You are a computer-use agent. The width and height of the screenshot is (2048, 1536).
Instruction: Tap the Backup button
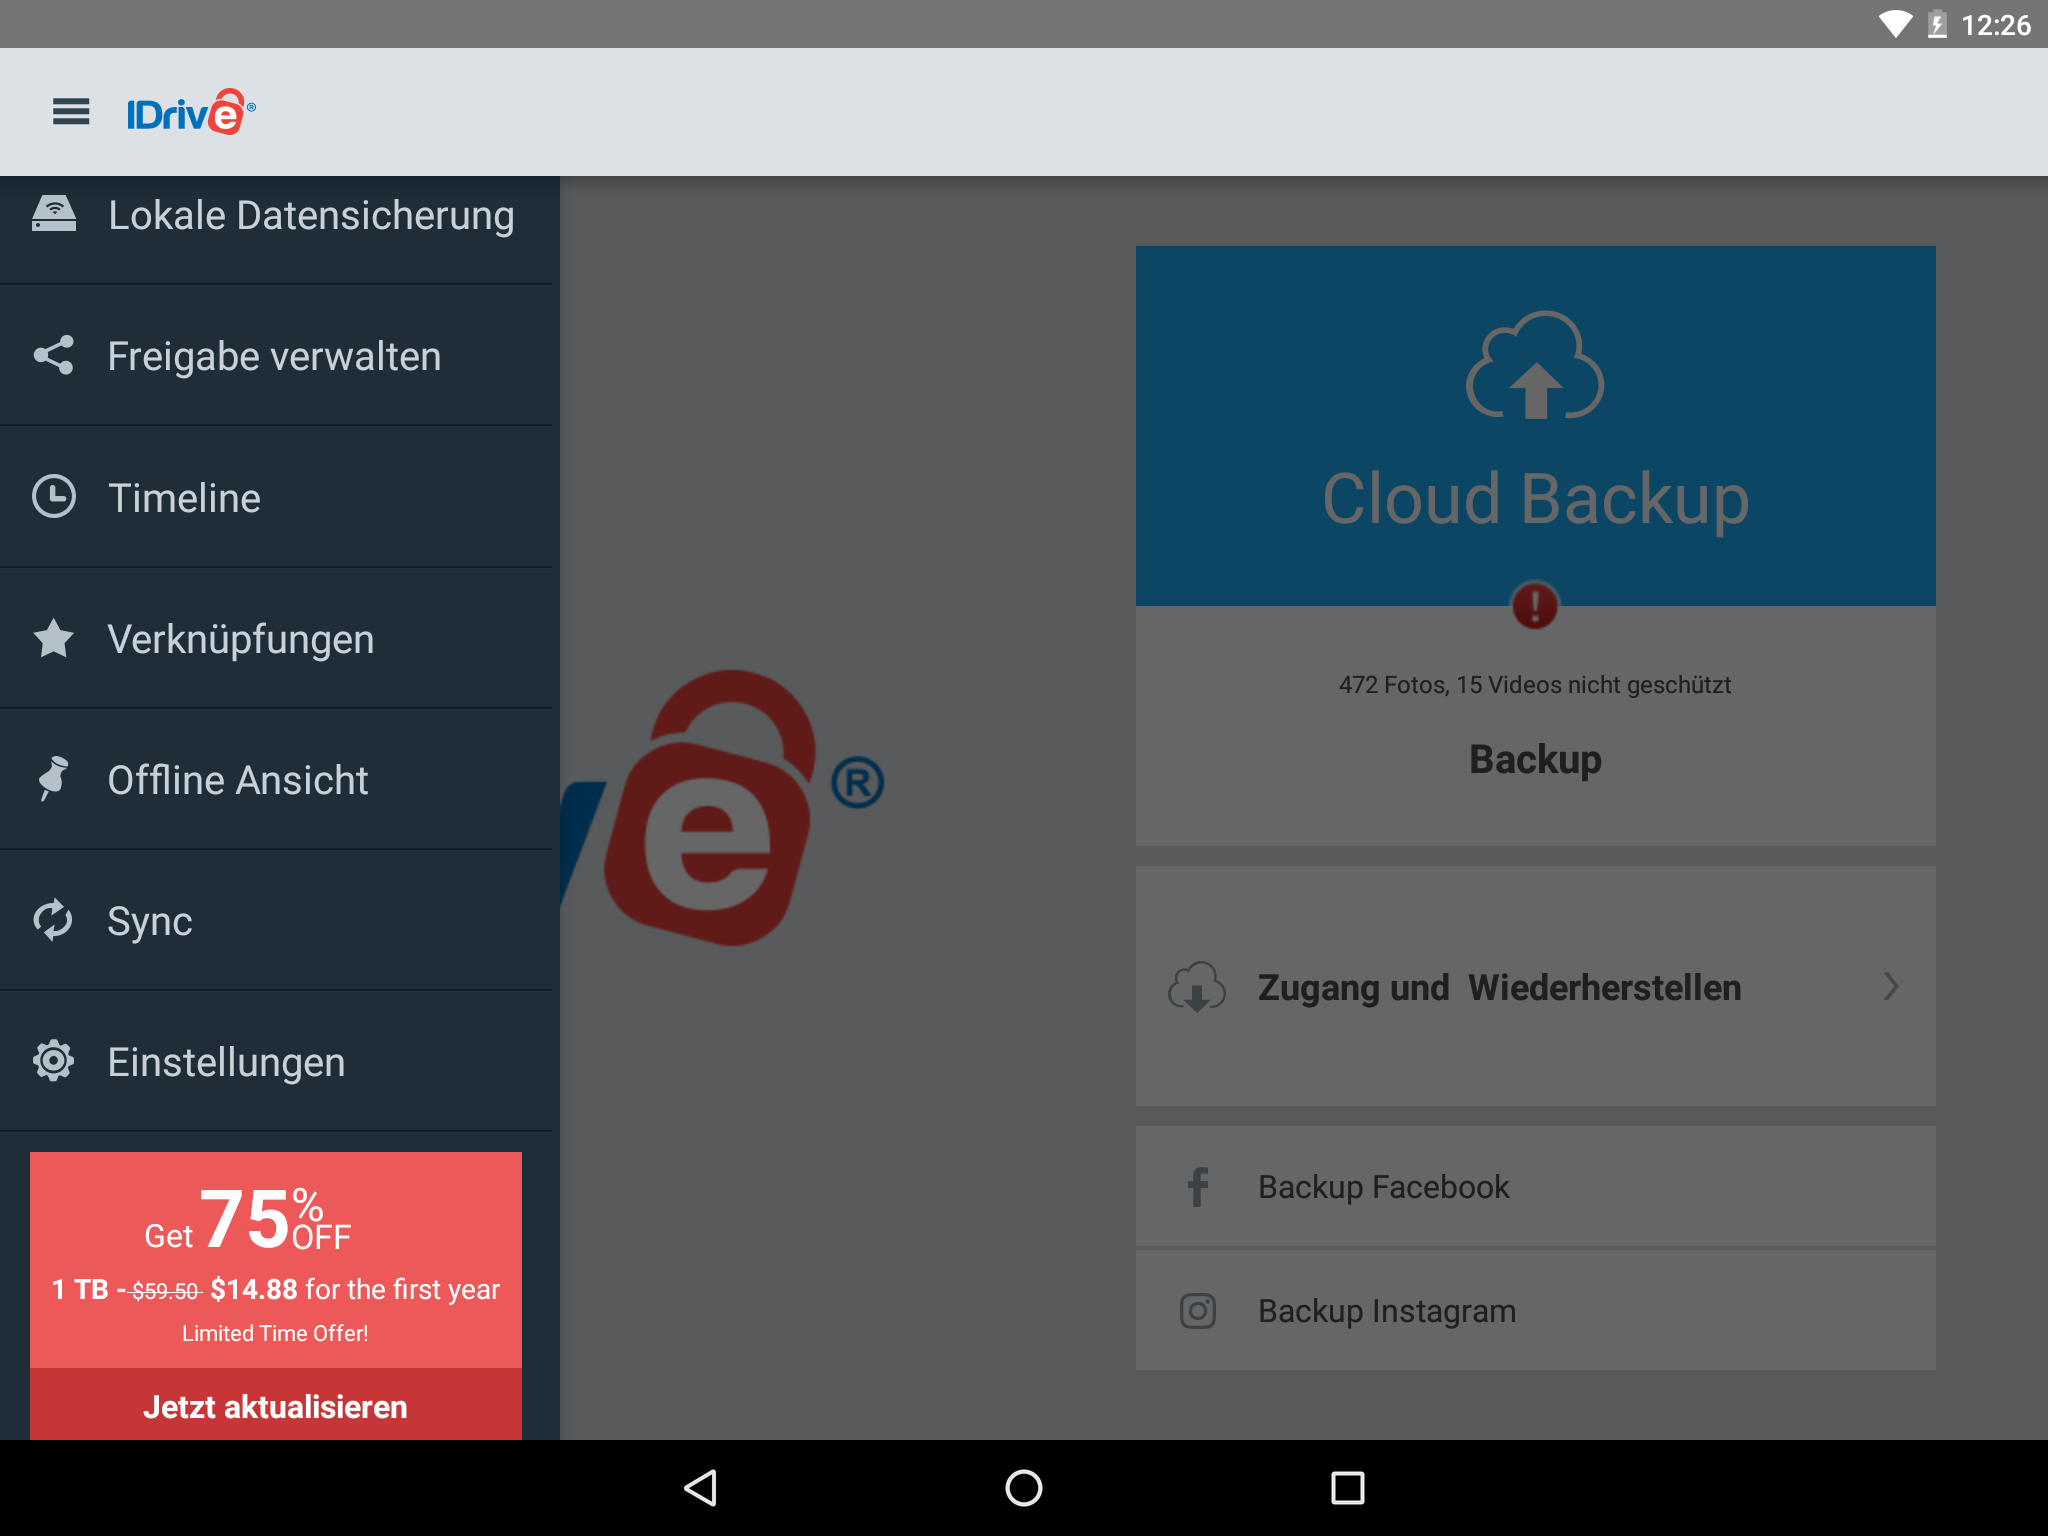tap(1535, 759)
